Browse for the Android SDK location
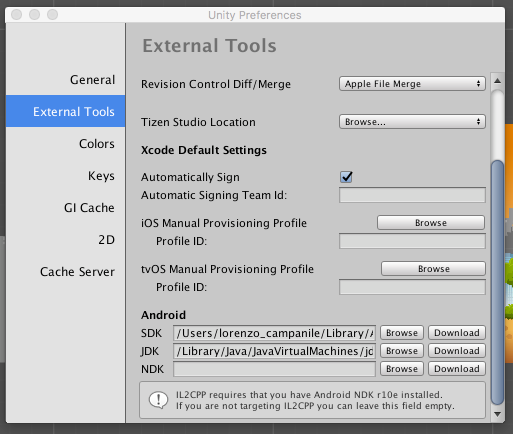The image size is (513, 434). [402, 333]
